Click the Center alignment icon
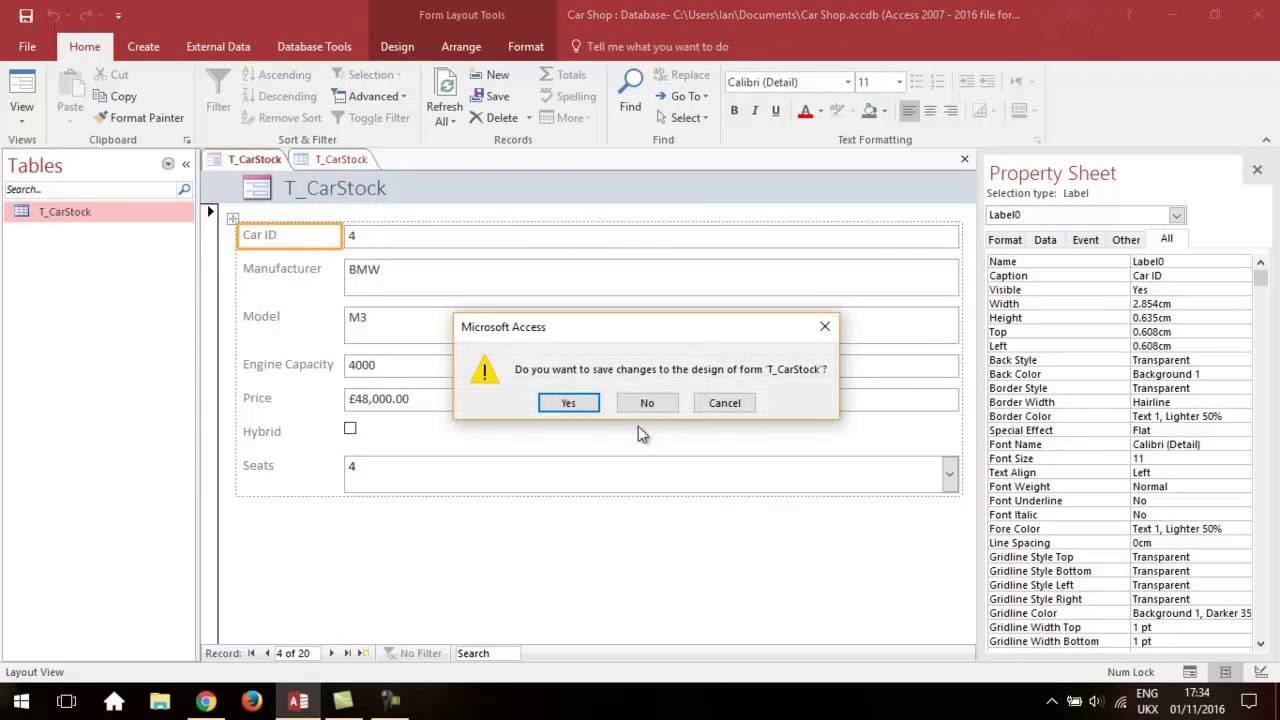The height and width of the screenshot is (720, 1280). [930, 111]
